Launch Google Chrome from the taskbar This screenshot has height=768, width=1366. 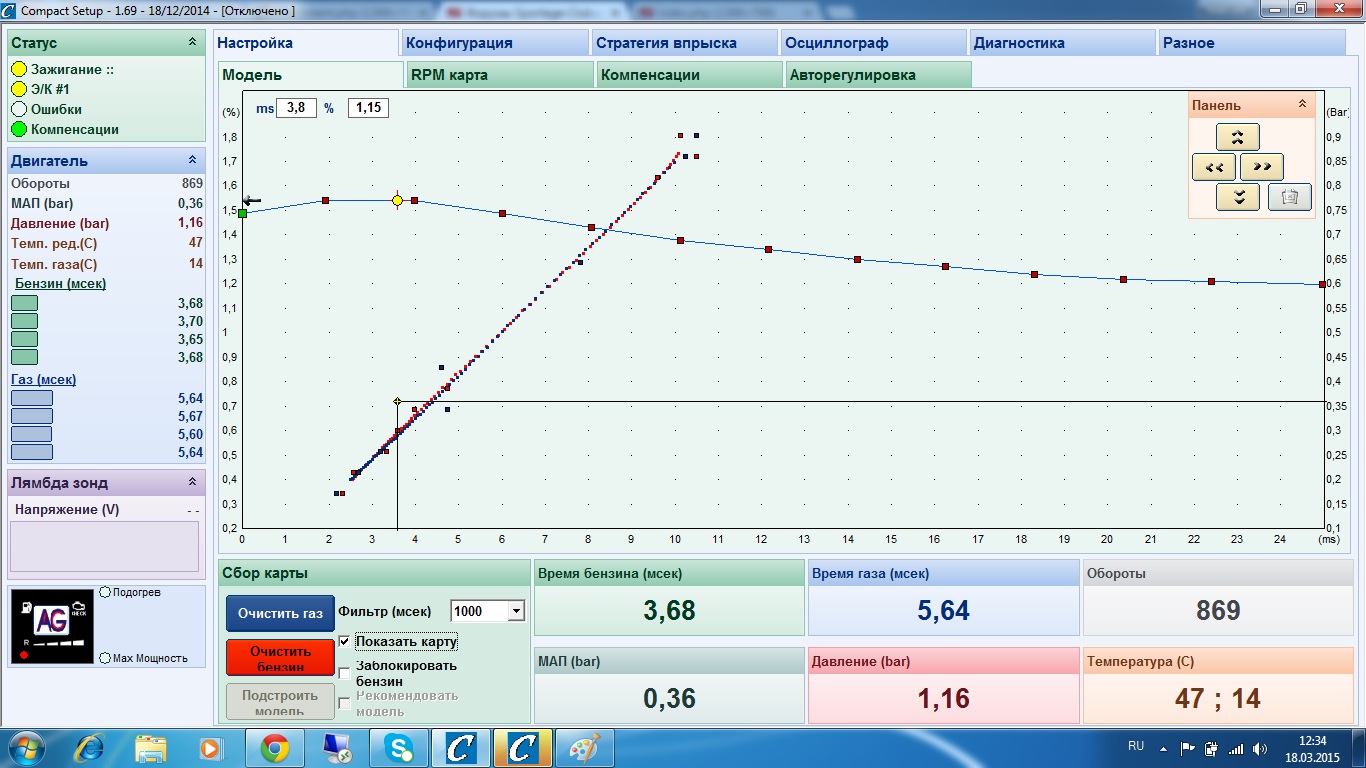[x=275, y=748]
